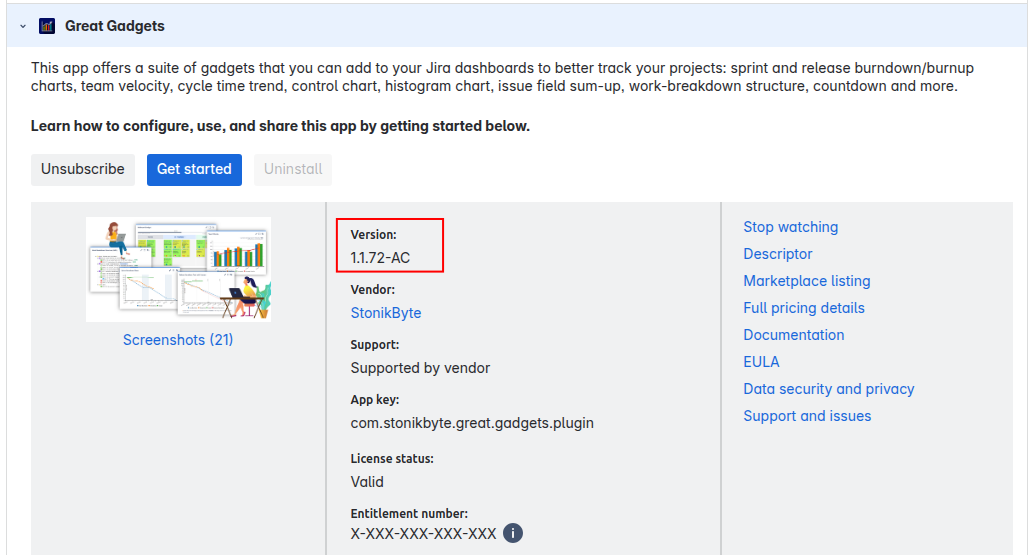Click the version number 1.1.72-AC
1032x555 pixels.
[x=380, y=258]
